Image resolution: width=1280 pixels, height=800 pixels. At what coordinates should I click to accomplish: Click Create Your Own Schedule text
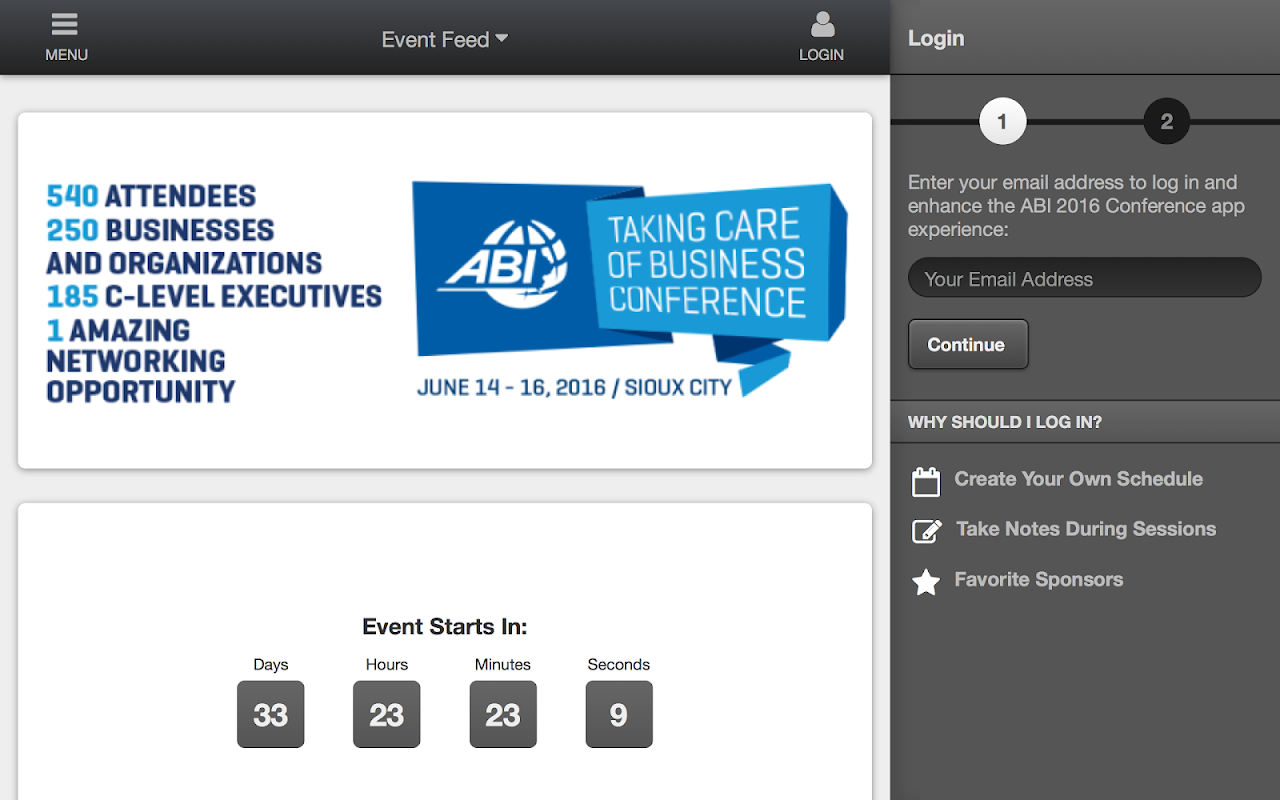tap(1078, 479)
